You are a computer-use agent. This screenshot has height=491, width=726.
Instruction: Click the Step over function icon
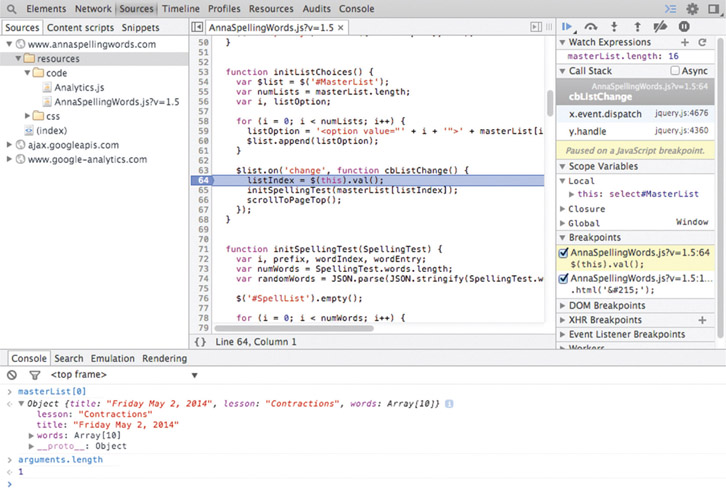(x=591, y=27)
